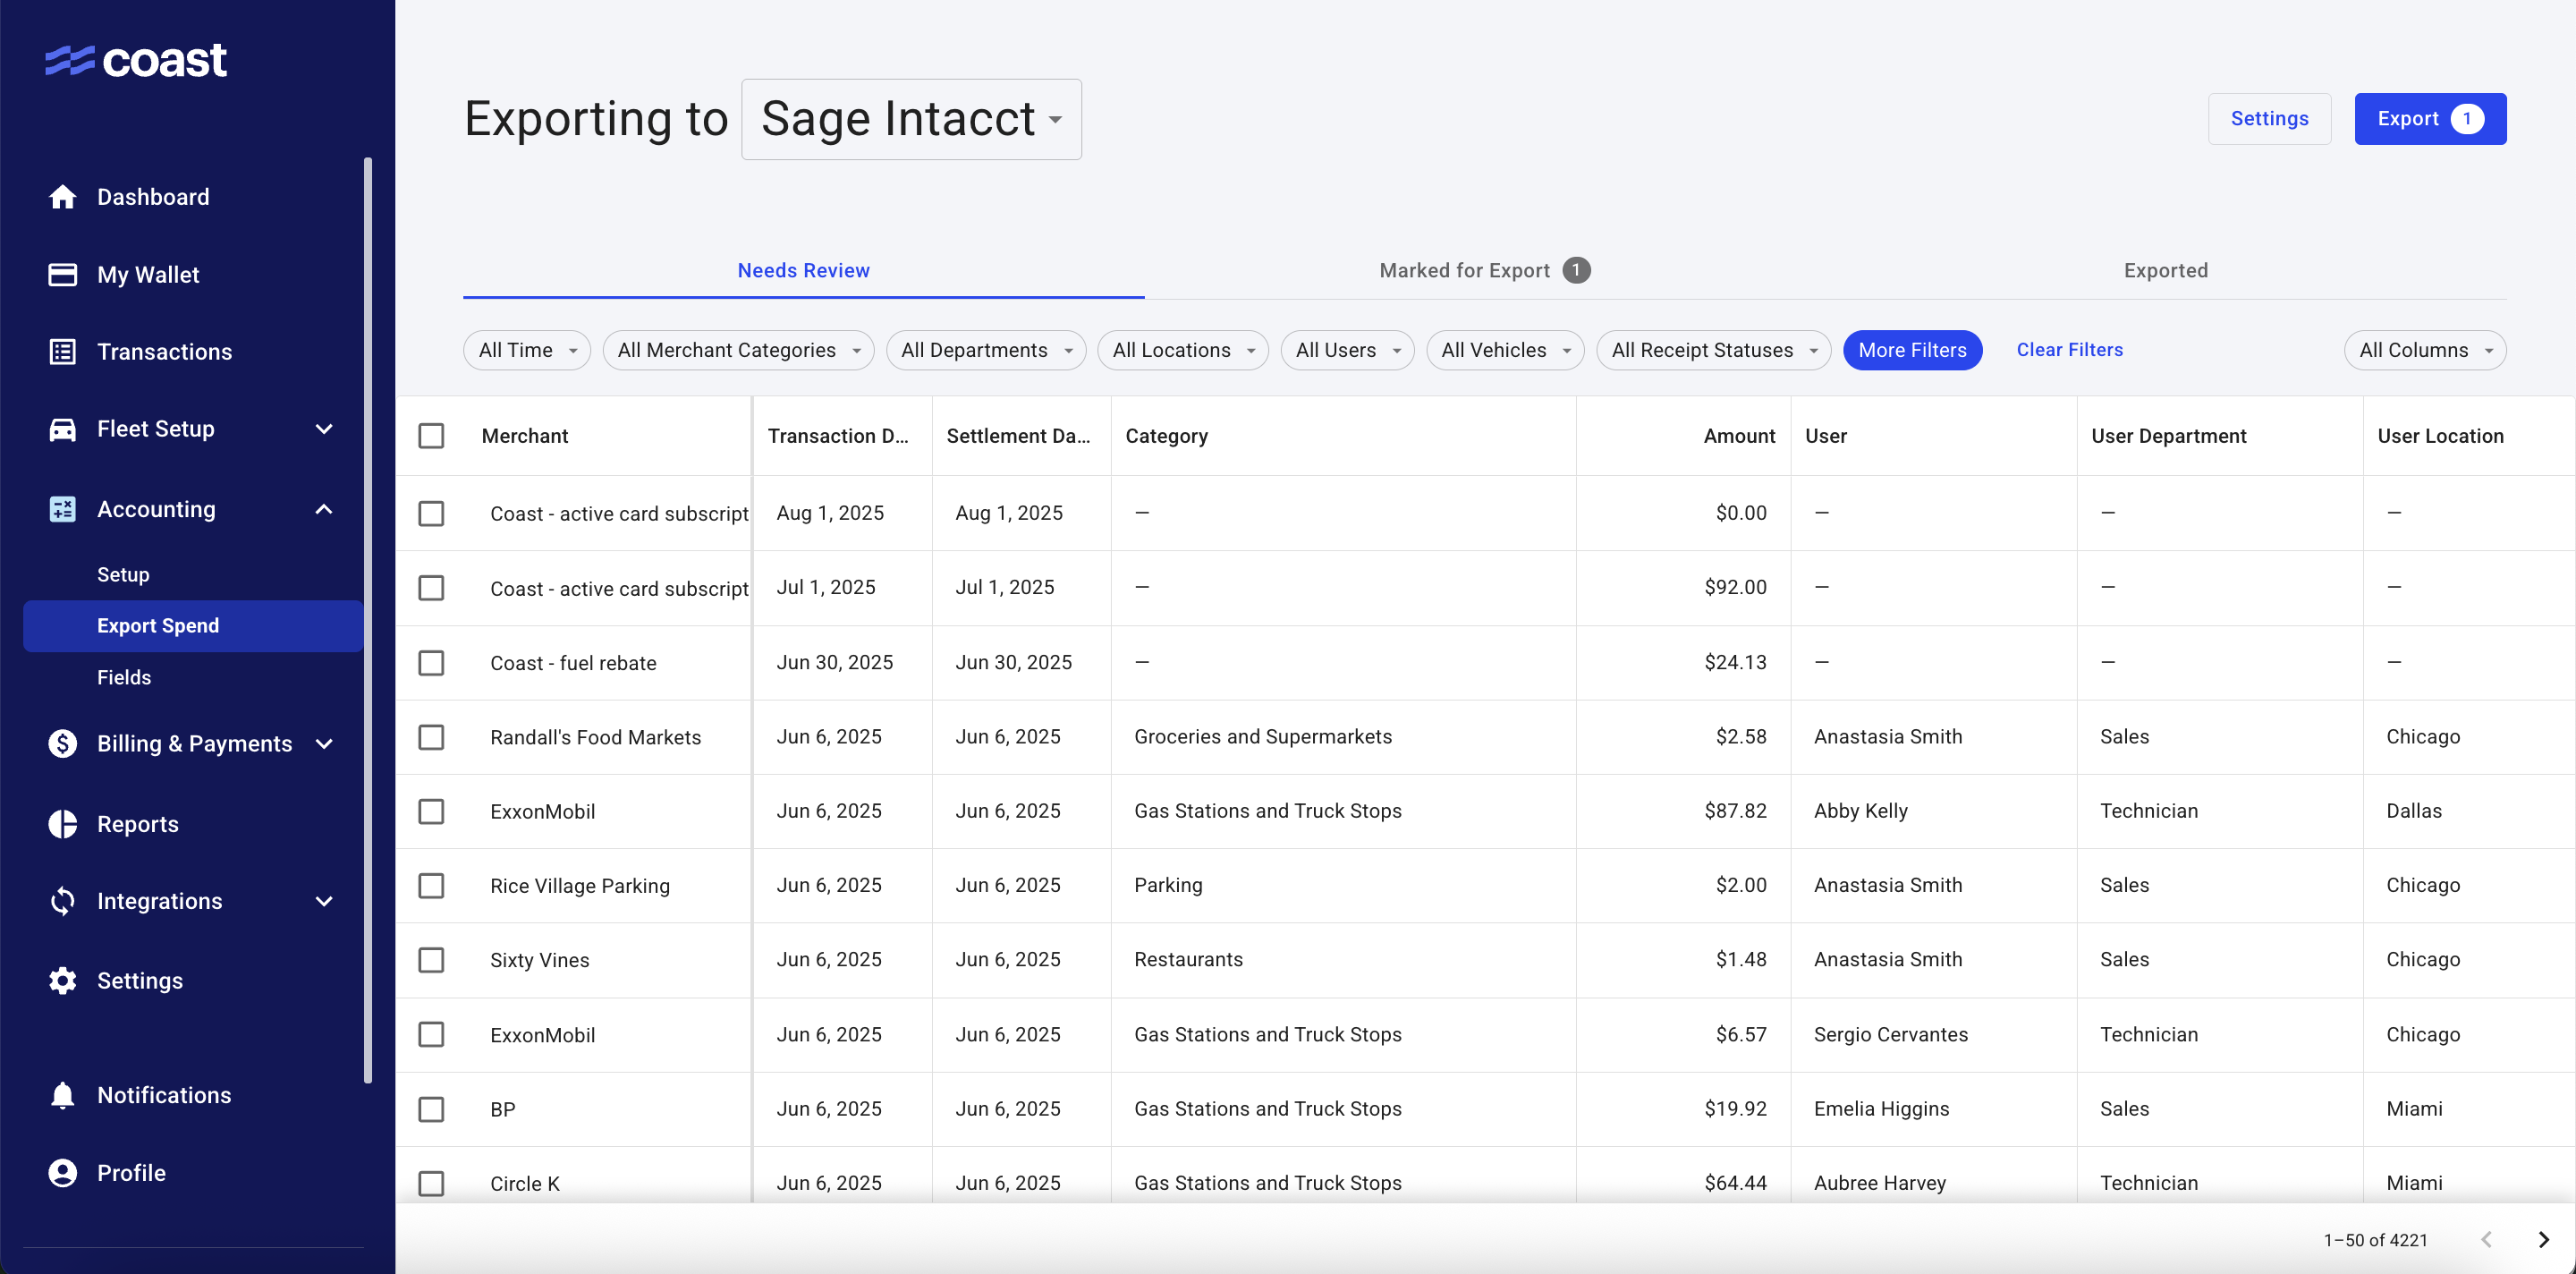
Task: Click the Notifications bell icon
Action: tap(62, 1095)
